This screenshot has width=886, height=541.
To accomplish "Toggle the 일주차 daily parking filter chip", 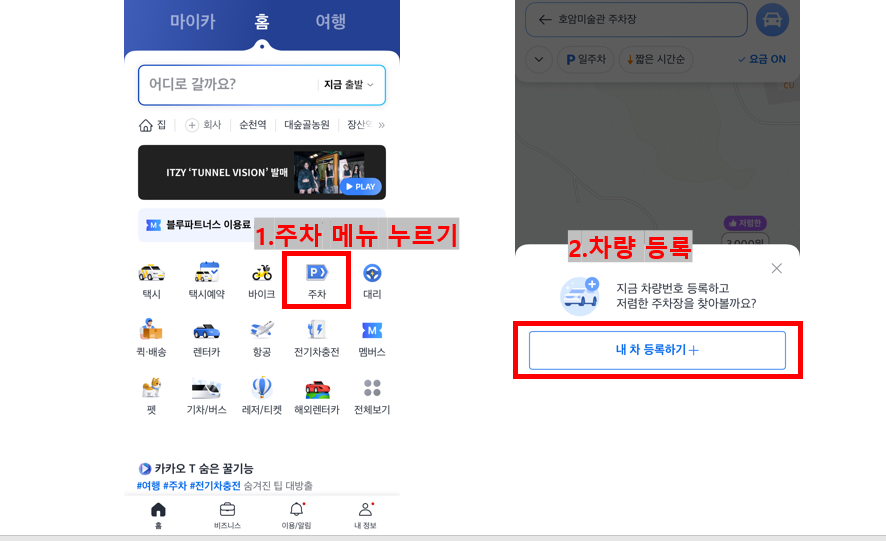I will click(x=586, y=60).
